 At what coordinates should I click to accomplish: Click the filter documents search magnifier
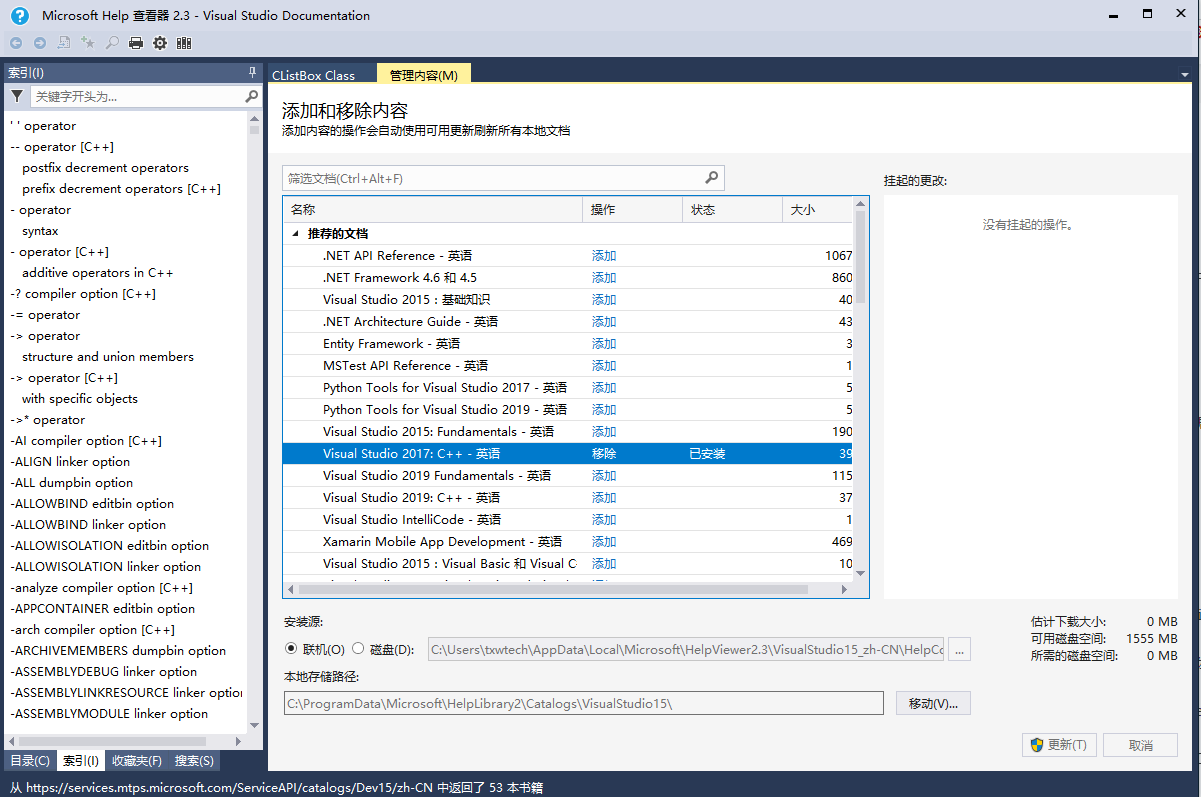tap(712, 178)
